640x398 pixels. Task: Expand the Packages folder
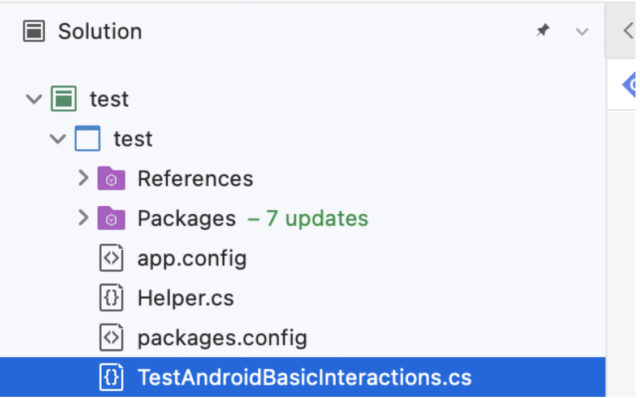tap(83, 218)
